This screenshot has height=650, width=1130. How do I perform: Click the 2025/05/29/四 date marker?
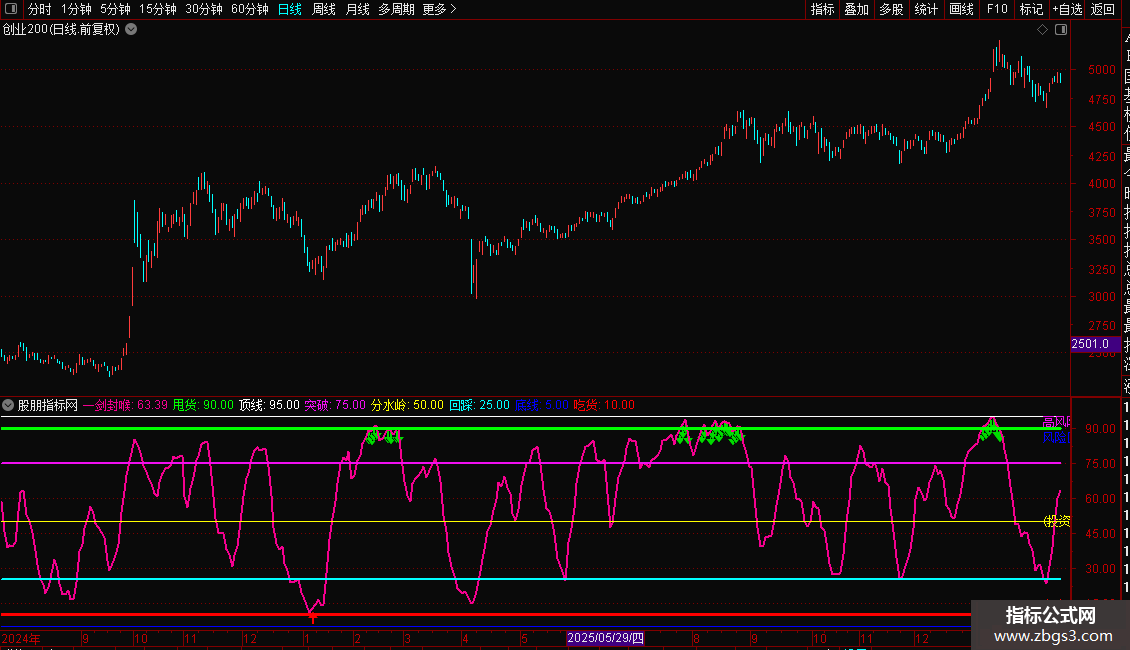pyautogui.click(x=605, y=638)
